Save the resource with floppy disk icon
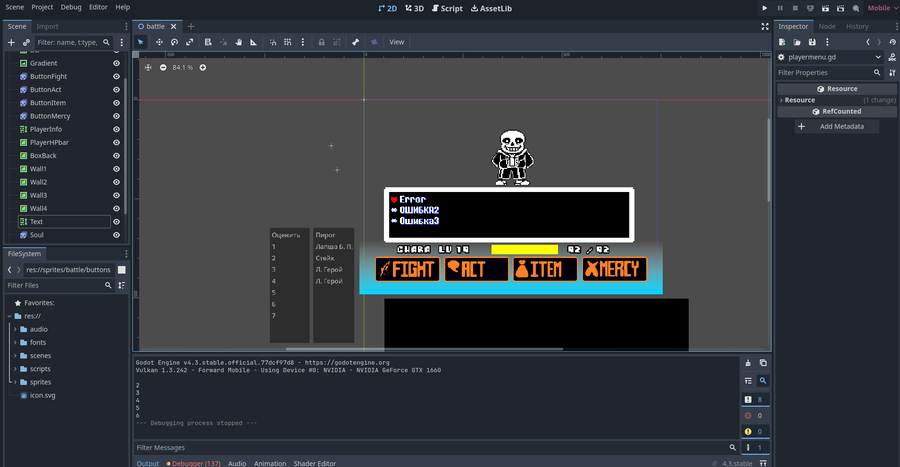The height and width of the screenshot is (467, 900). pos(812,42)
